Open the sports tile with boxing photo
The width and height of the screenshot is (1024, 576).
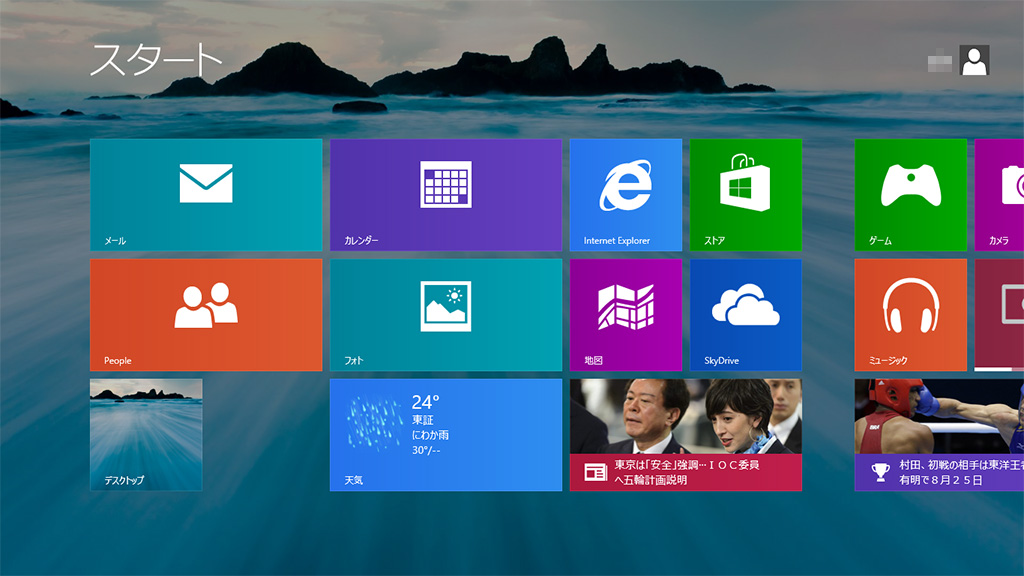coord(939,435)
